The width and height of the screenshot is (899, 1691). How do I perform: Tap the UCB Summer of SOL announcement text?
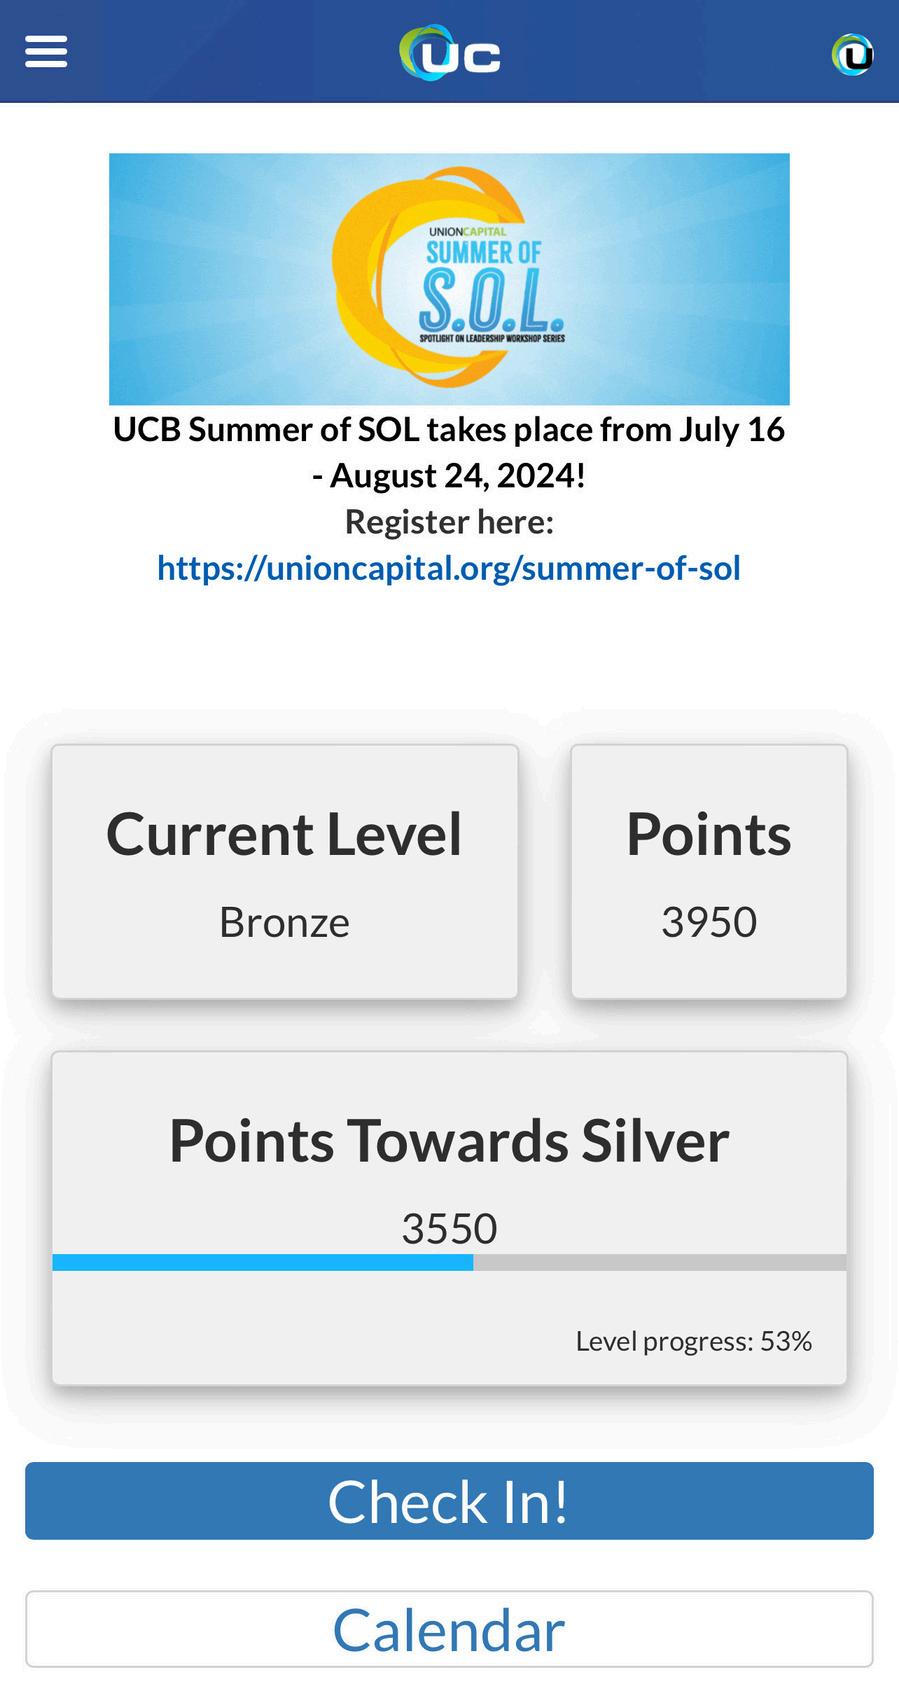pyautogui.click(x=449, y=452)
